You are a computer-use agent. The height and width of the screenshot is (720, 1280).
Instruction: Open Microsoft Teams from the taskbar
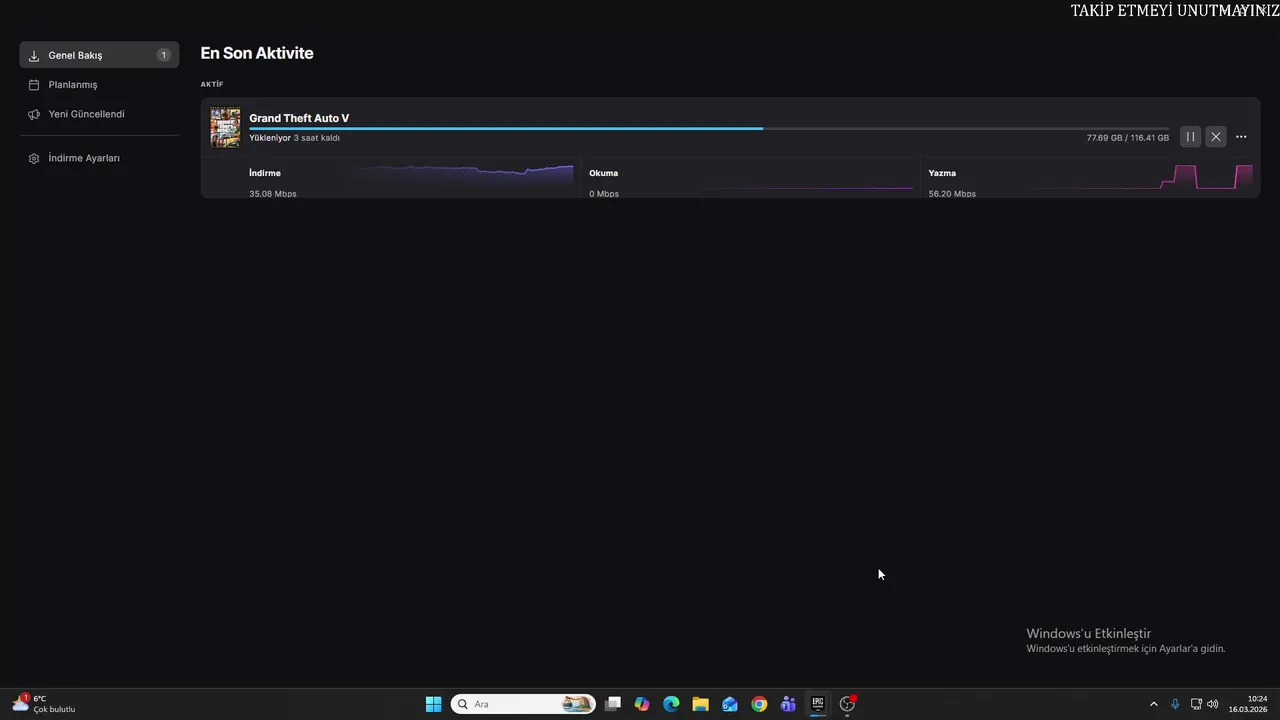(x=788, y=704)
